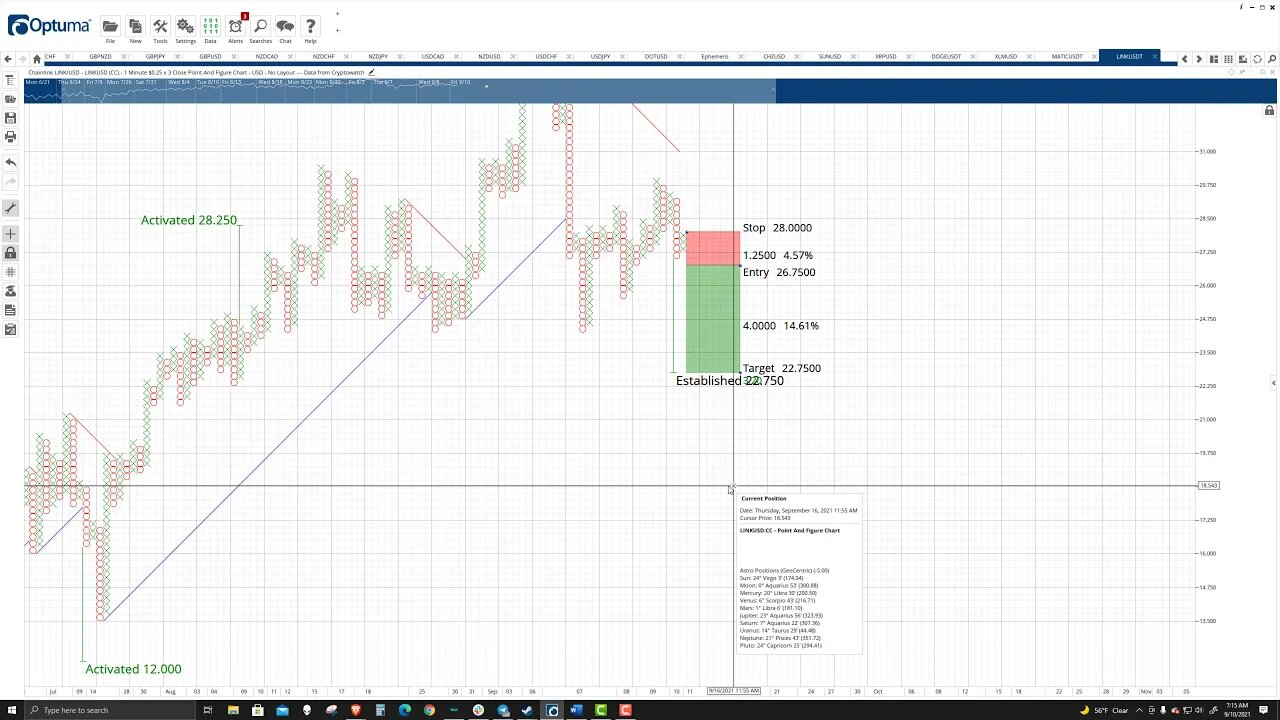Click the green profit zone of trade tool
The image size is (1280, 720).
pyautogui.click(x=713, y=319)
